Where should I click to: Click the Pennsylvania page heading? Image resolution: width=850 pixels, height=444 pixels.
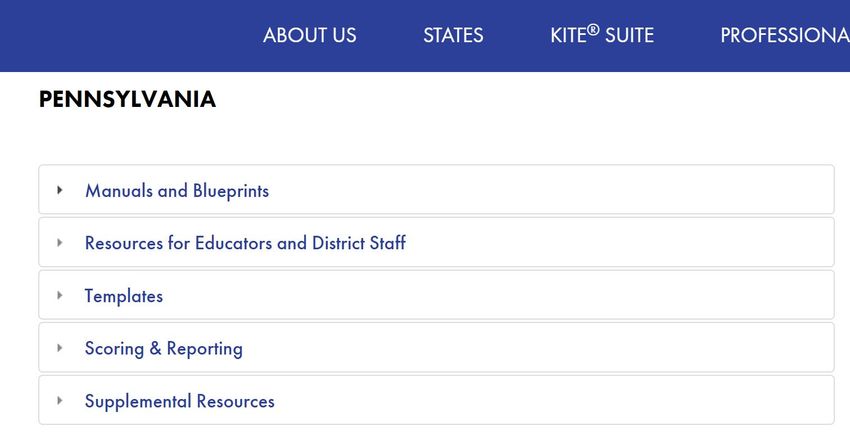coord(127,100)
